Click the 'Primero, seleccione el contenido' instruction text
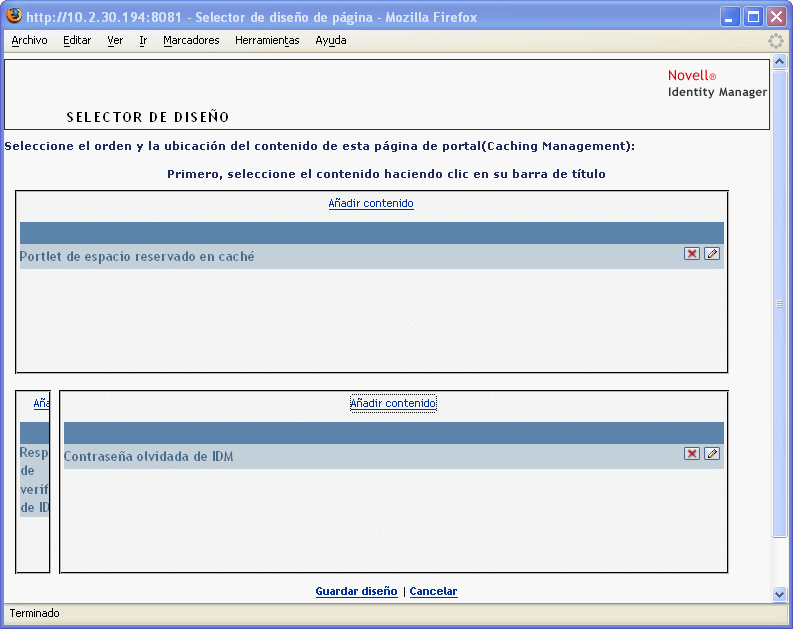The height and width of the screenshot is (629, 793). [x=386, y=174]
